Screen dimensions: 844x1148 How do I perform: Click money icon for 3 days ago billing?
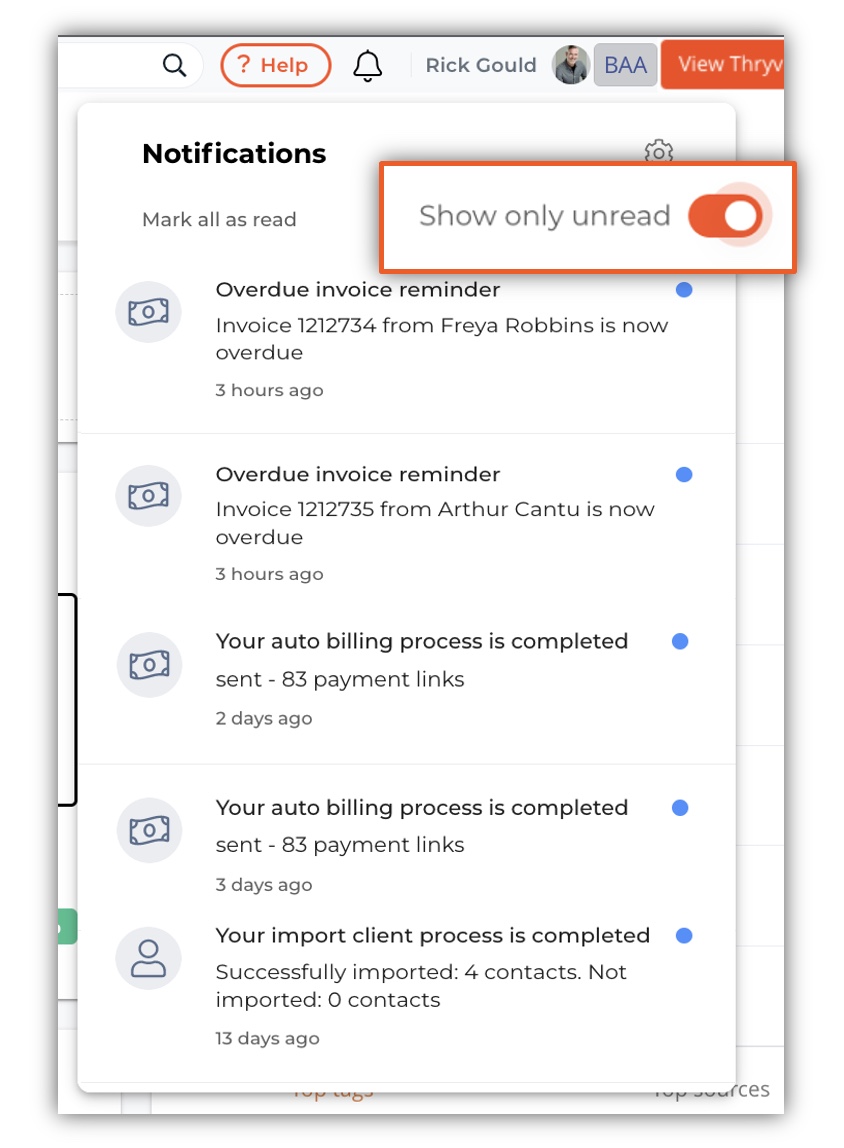coord(149,830)
